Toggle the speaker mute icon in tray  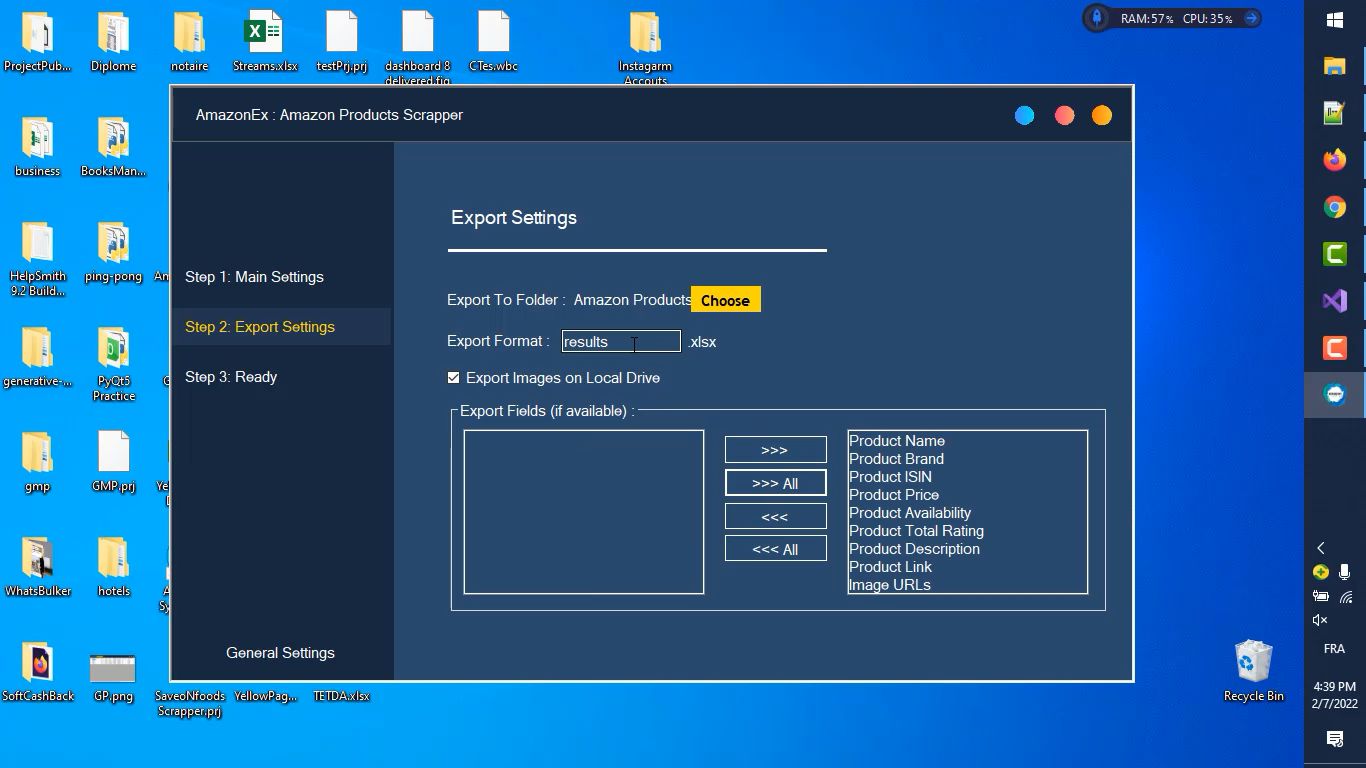pyautogui.click(x=1320, y=620)
